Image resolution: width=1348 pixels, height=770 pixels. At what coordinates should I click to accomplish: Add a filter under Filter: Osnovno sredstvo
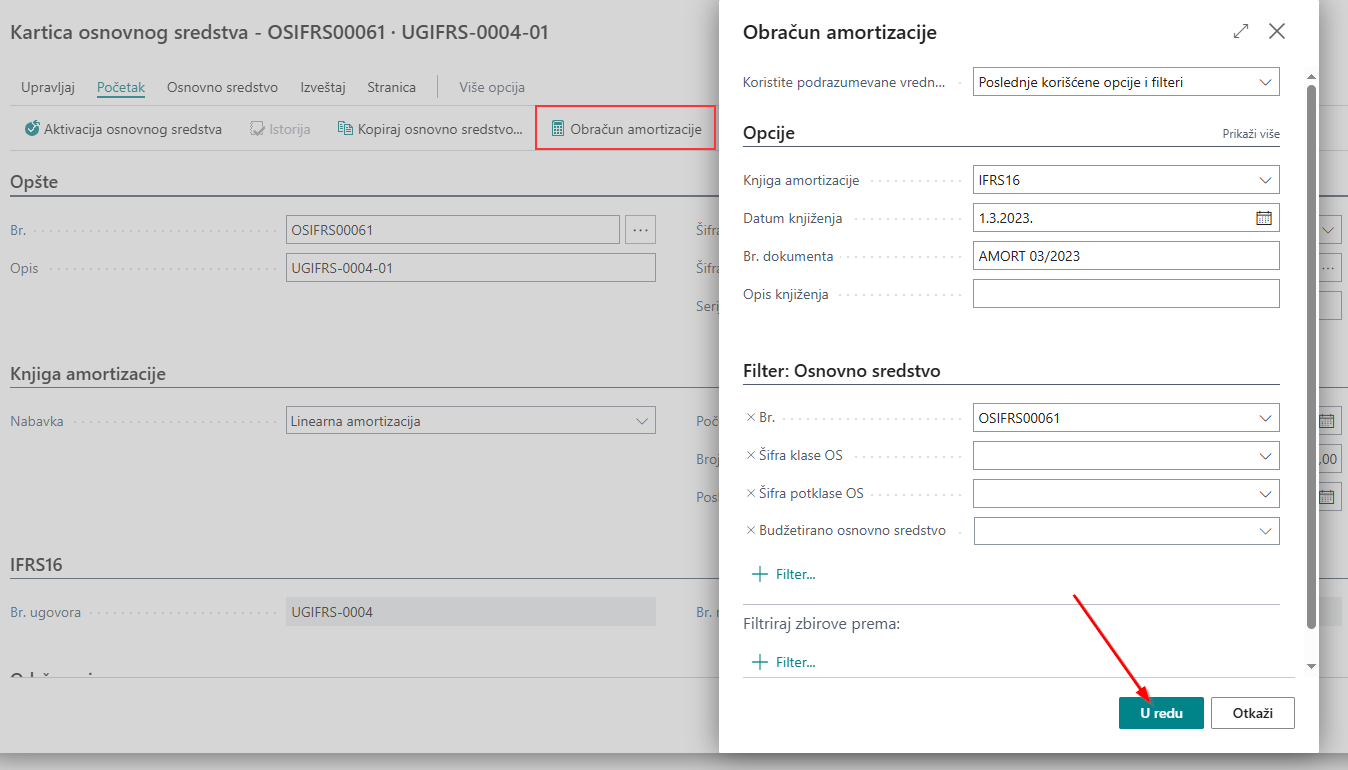pos(784,574)
